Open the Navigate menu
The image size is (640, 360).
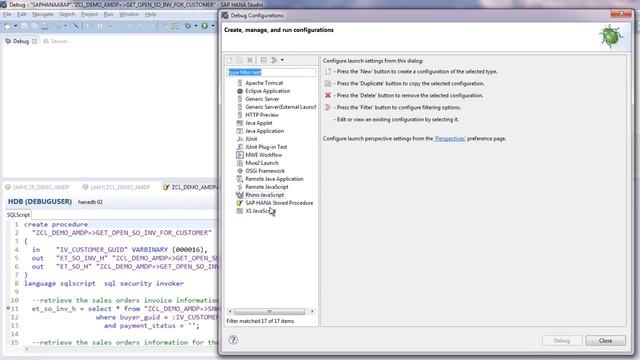click(42, 14)
